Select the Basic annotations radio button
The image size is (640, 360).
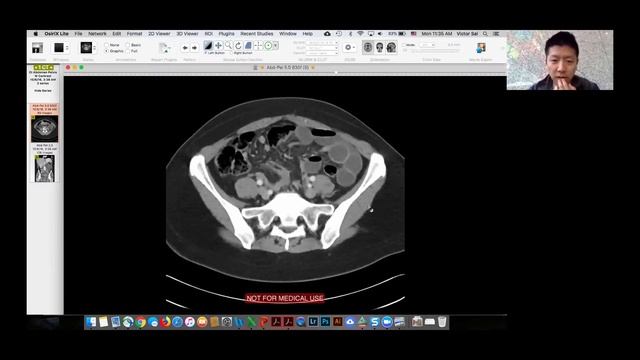tap(128, 45)
